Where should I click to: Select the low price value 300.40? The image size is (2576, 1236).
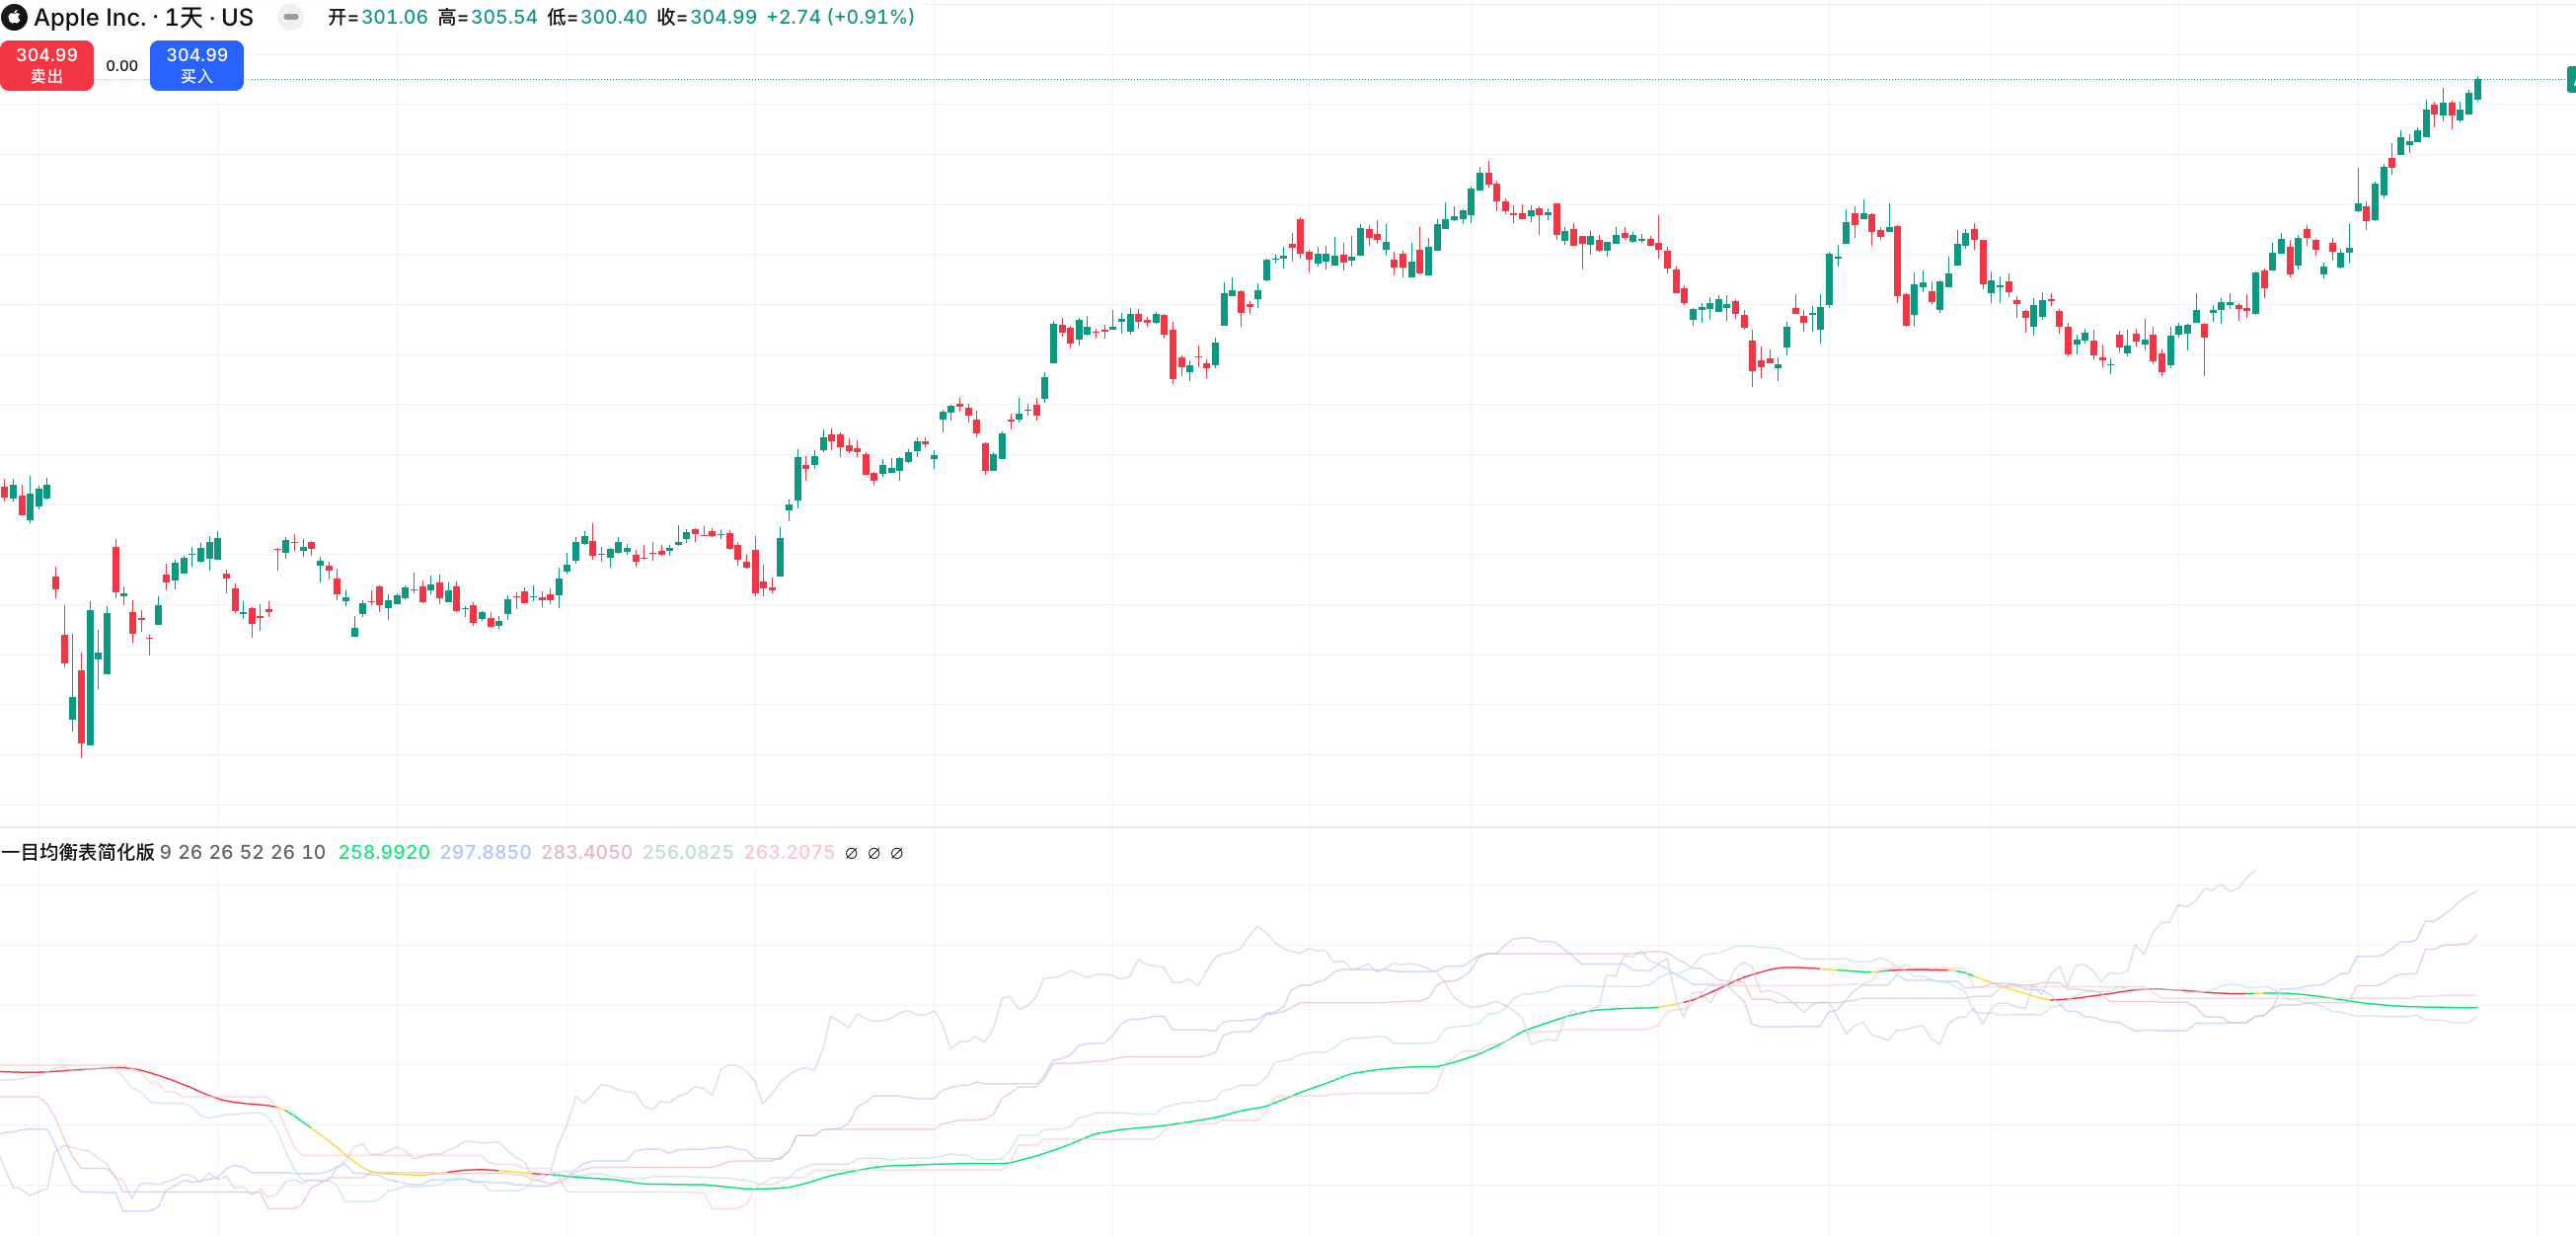click(614, 17)
